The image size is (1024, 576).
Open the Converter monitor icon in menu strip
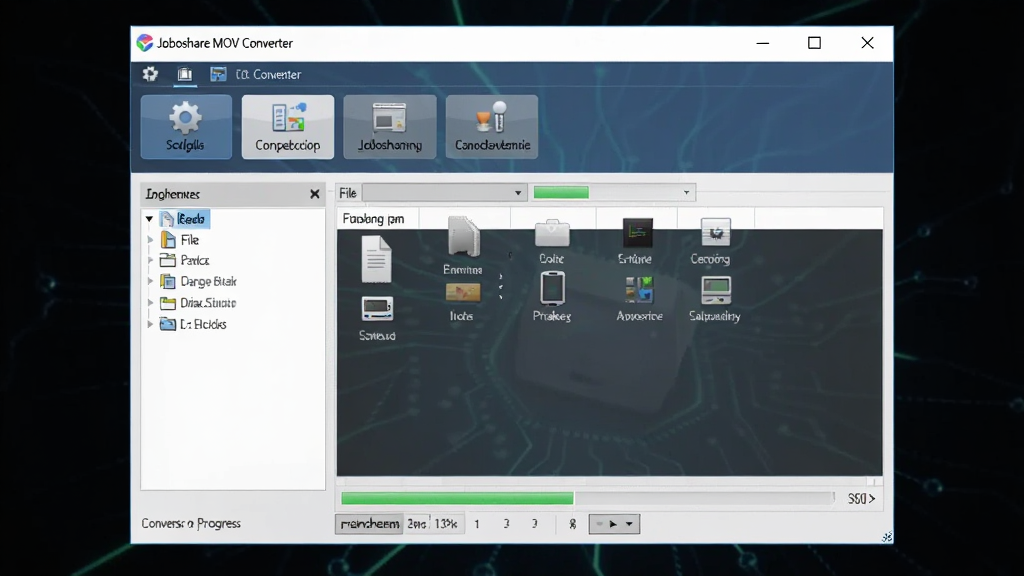218,74
